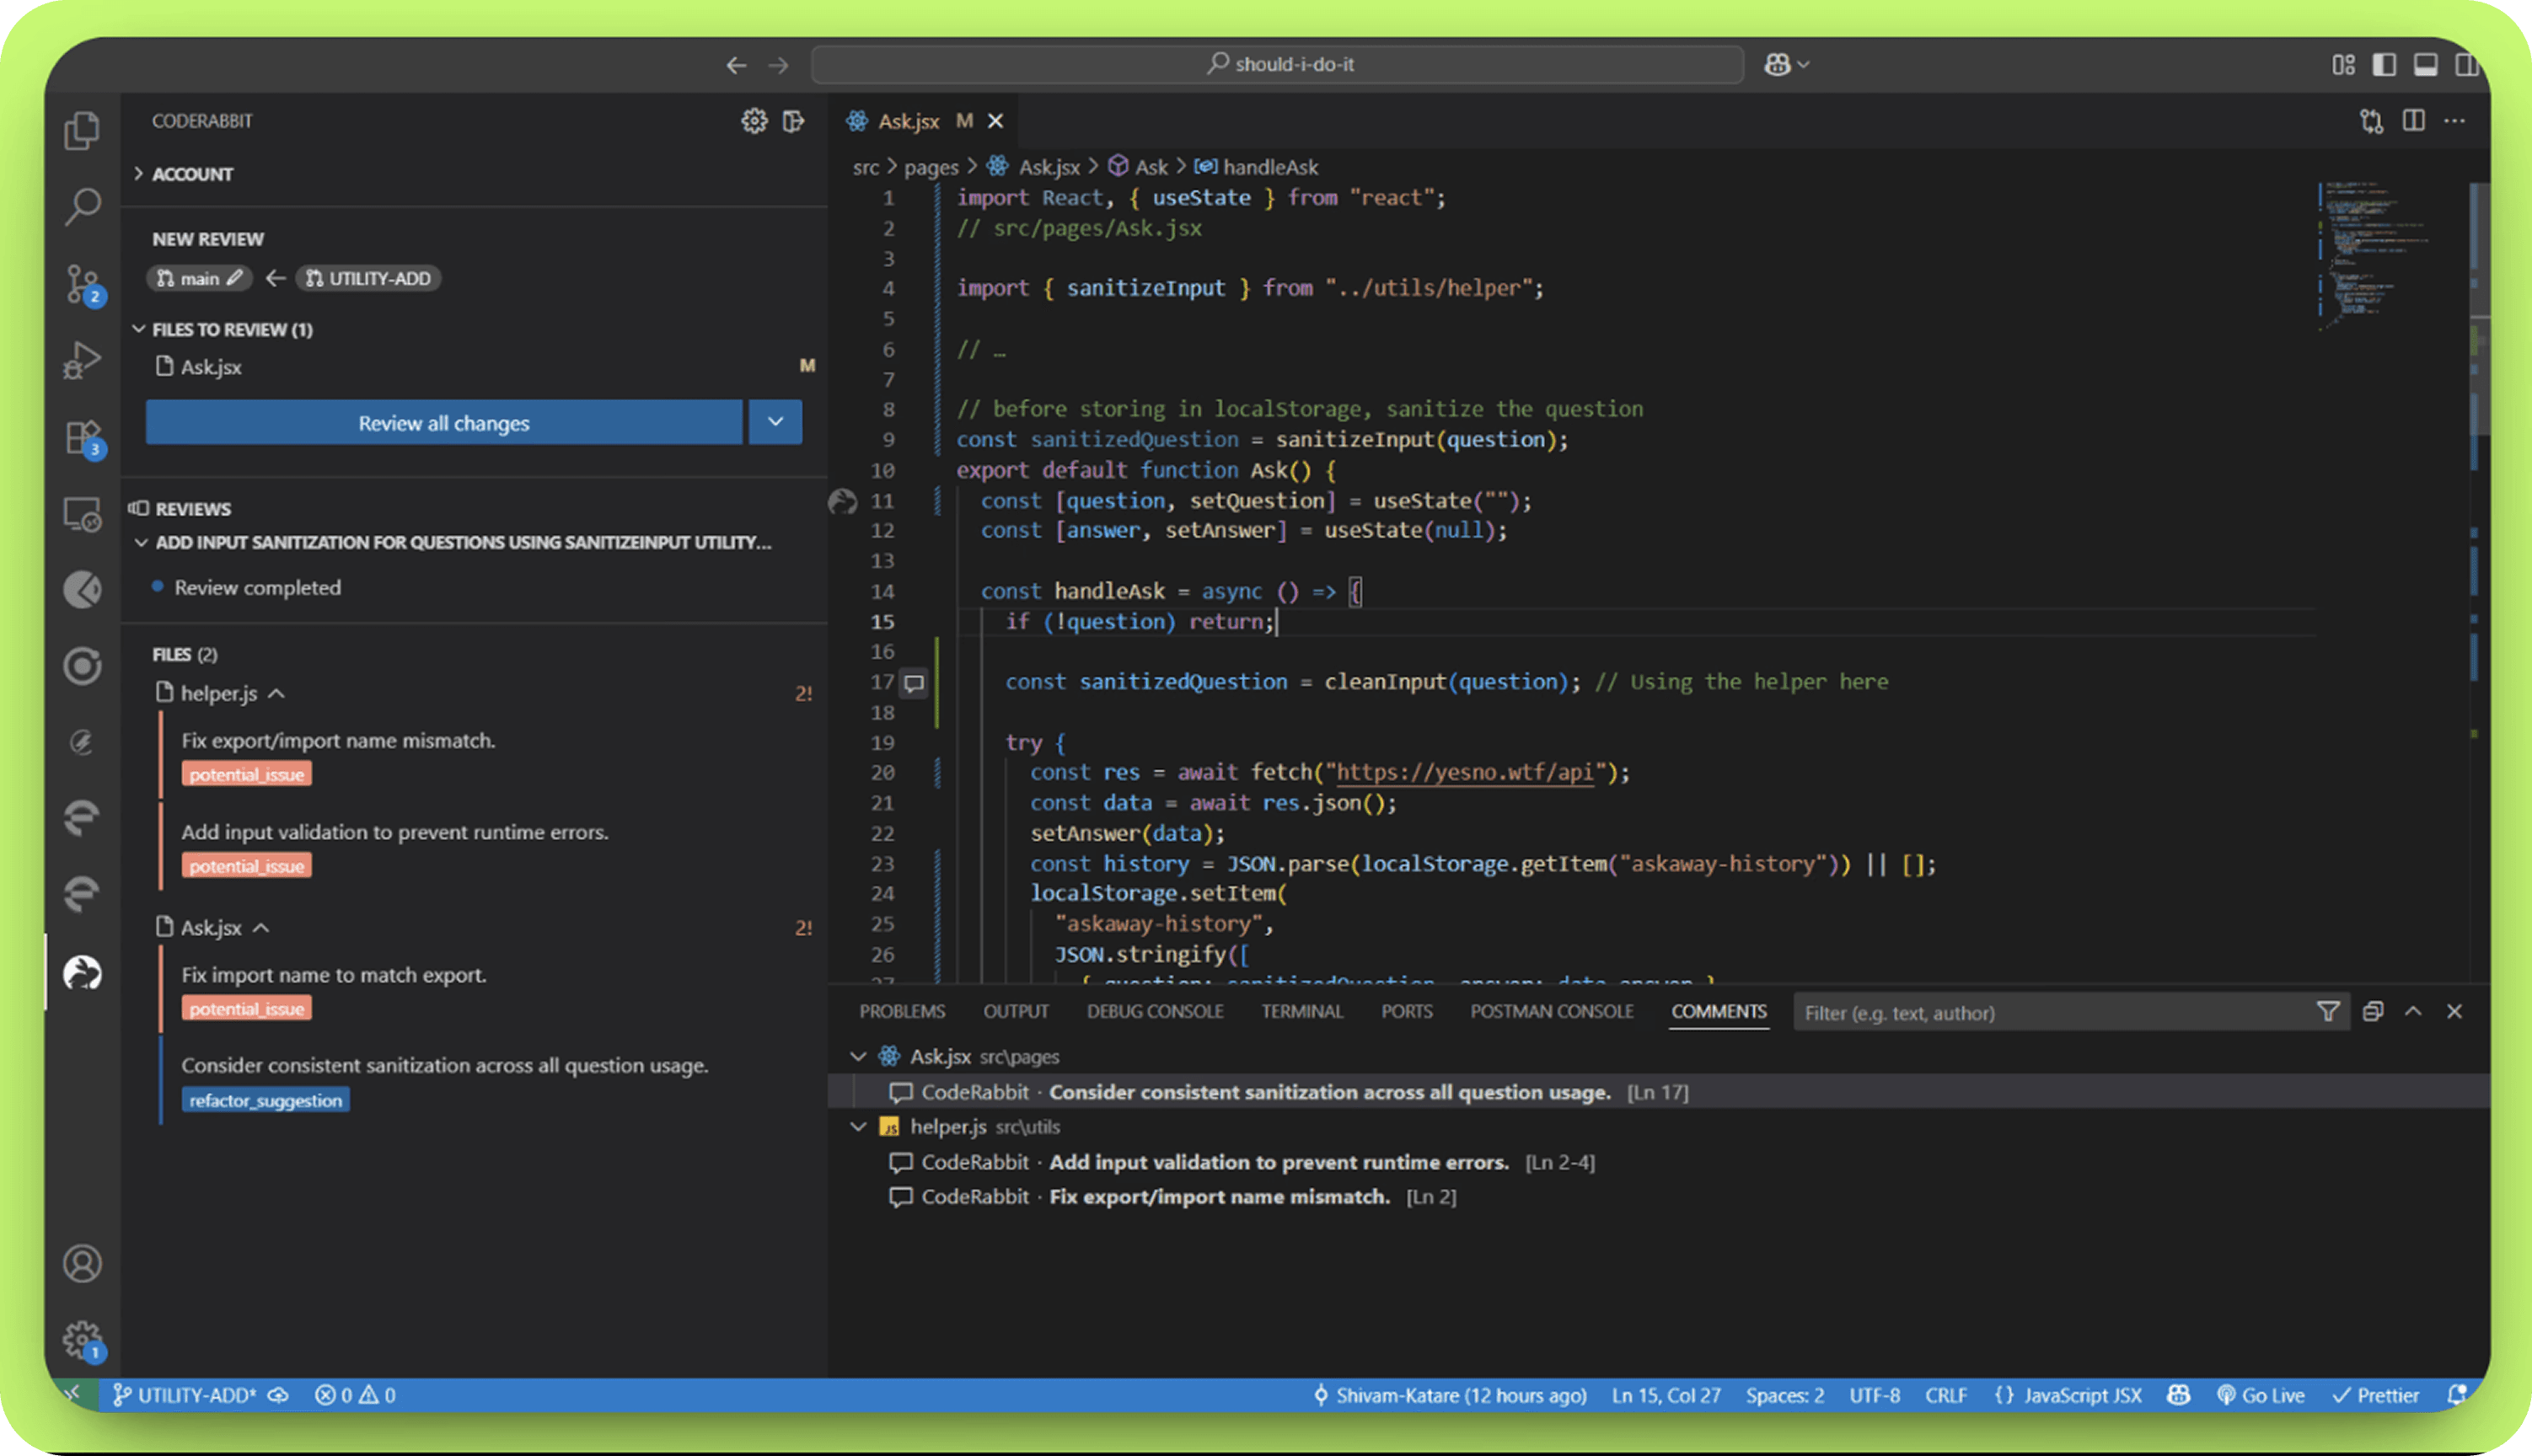The height and width of the screenshot is (1456, 2532).
Task: Click the filter funnel icon in Comments panel
Action: click(2327, 1012)
